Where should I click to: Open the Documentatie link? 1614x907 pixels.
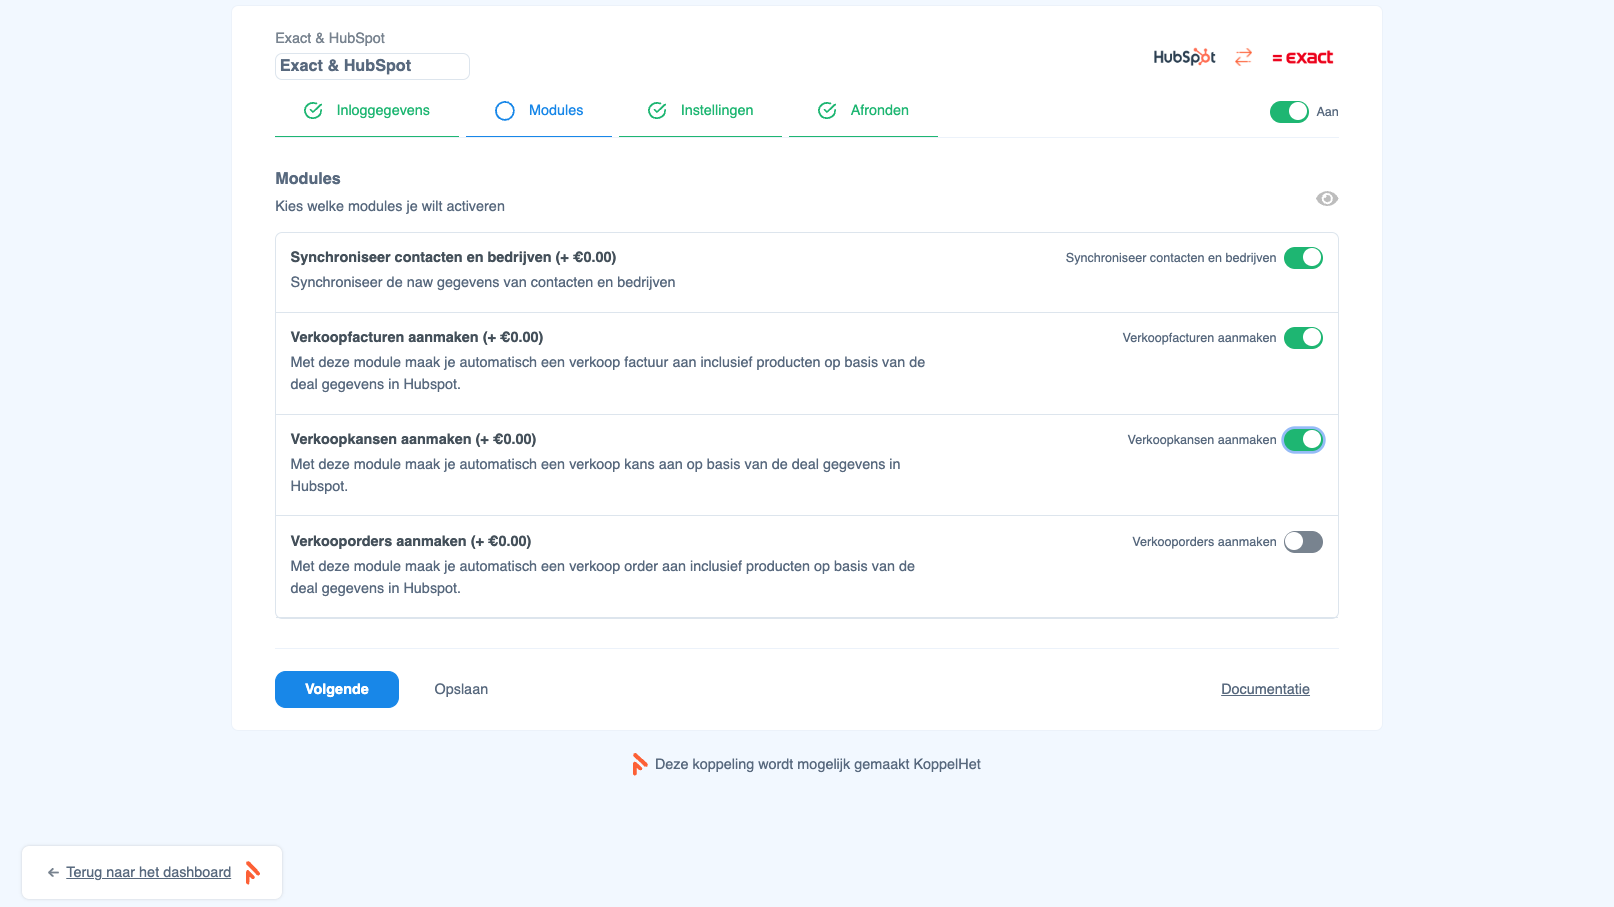(1264, 689)
